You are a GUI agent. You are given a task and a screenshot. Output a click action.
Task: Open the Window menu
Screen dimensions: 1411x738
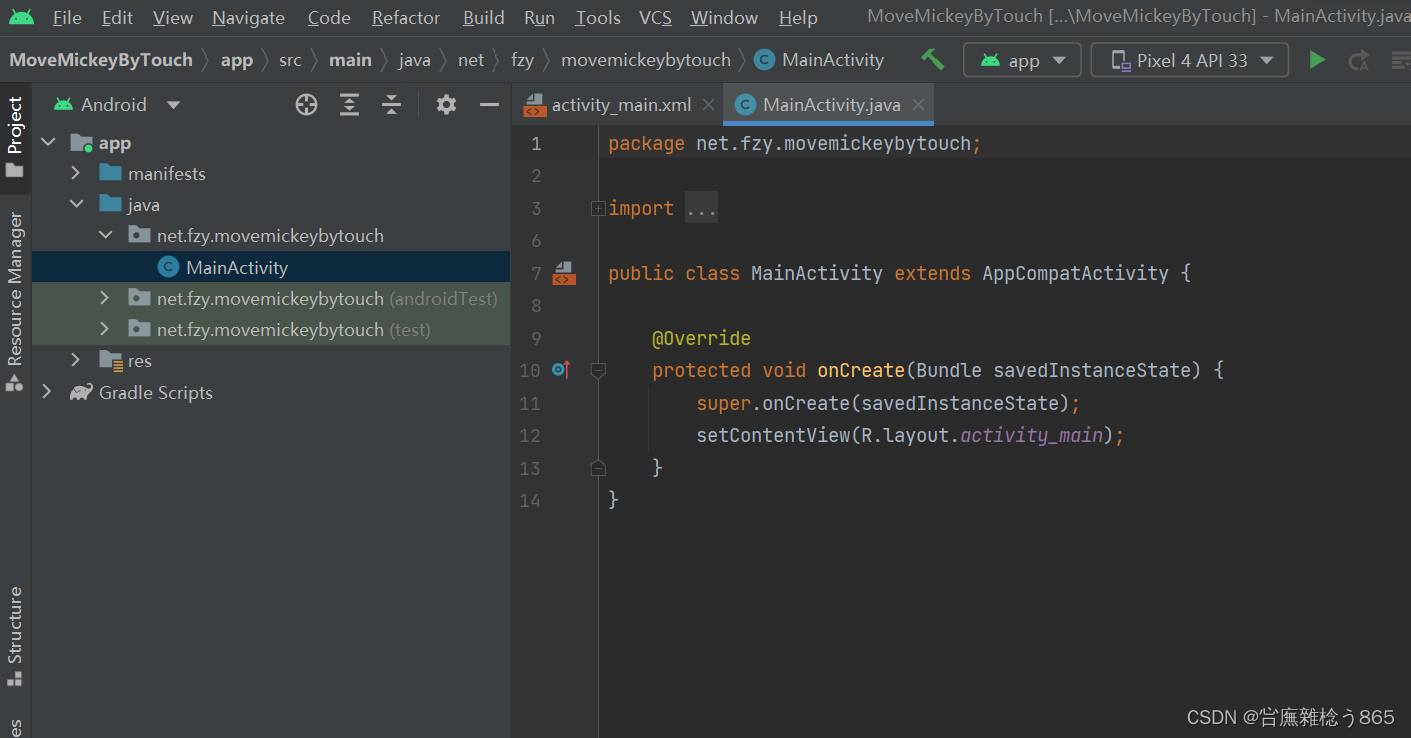click(724, 18)
